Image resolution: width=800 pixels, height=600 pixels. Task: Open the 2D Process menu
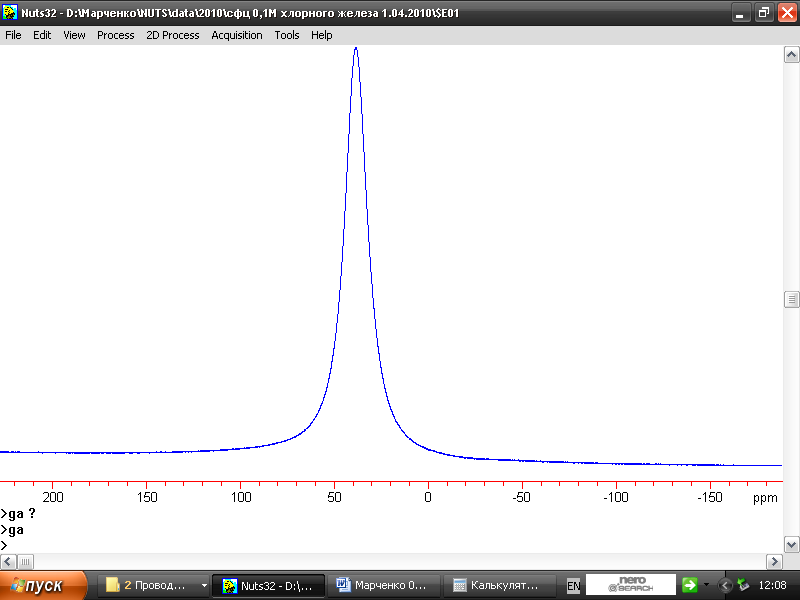tap(172, 35)
